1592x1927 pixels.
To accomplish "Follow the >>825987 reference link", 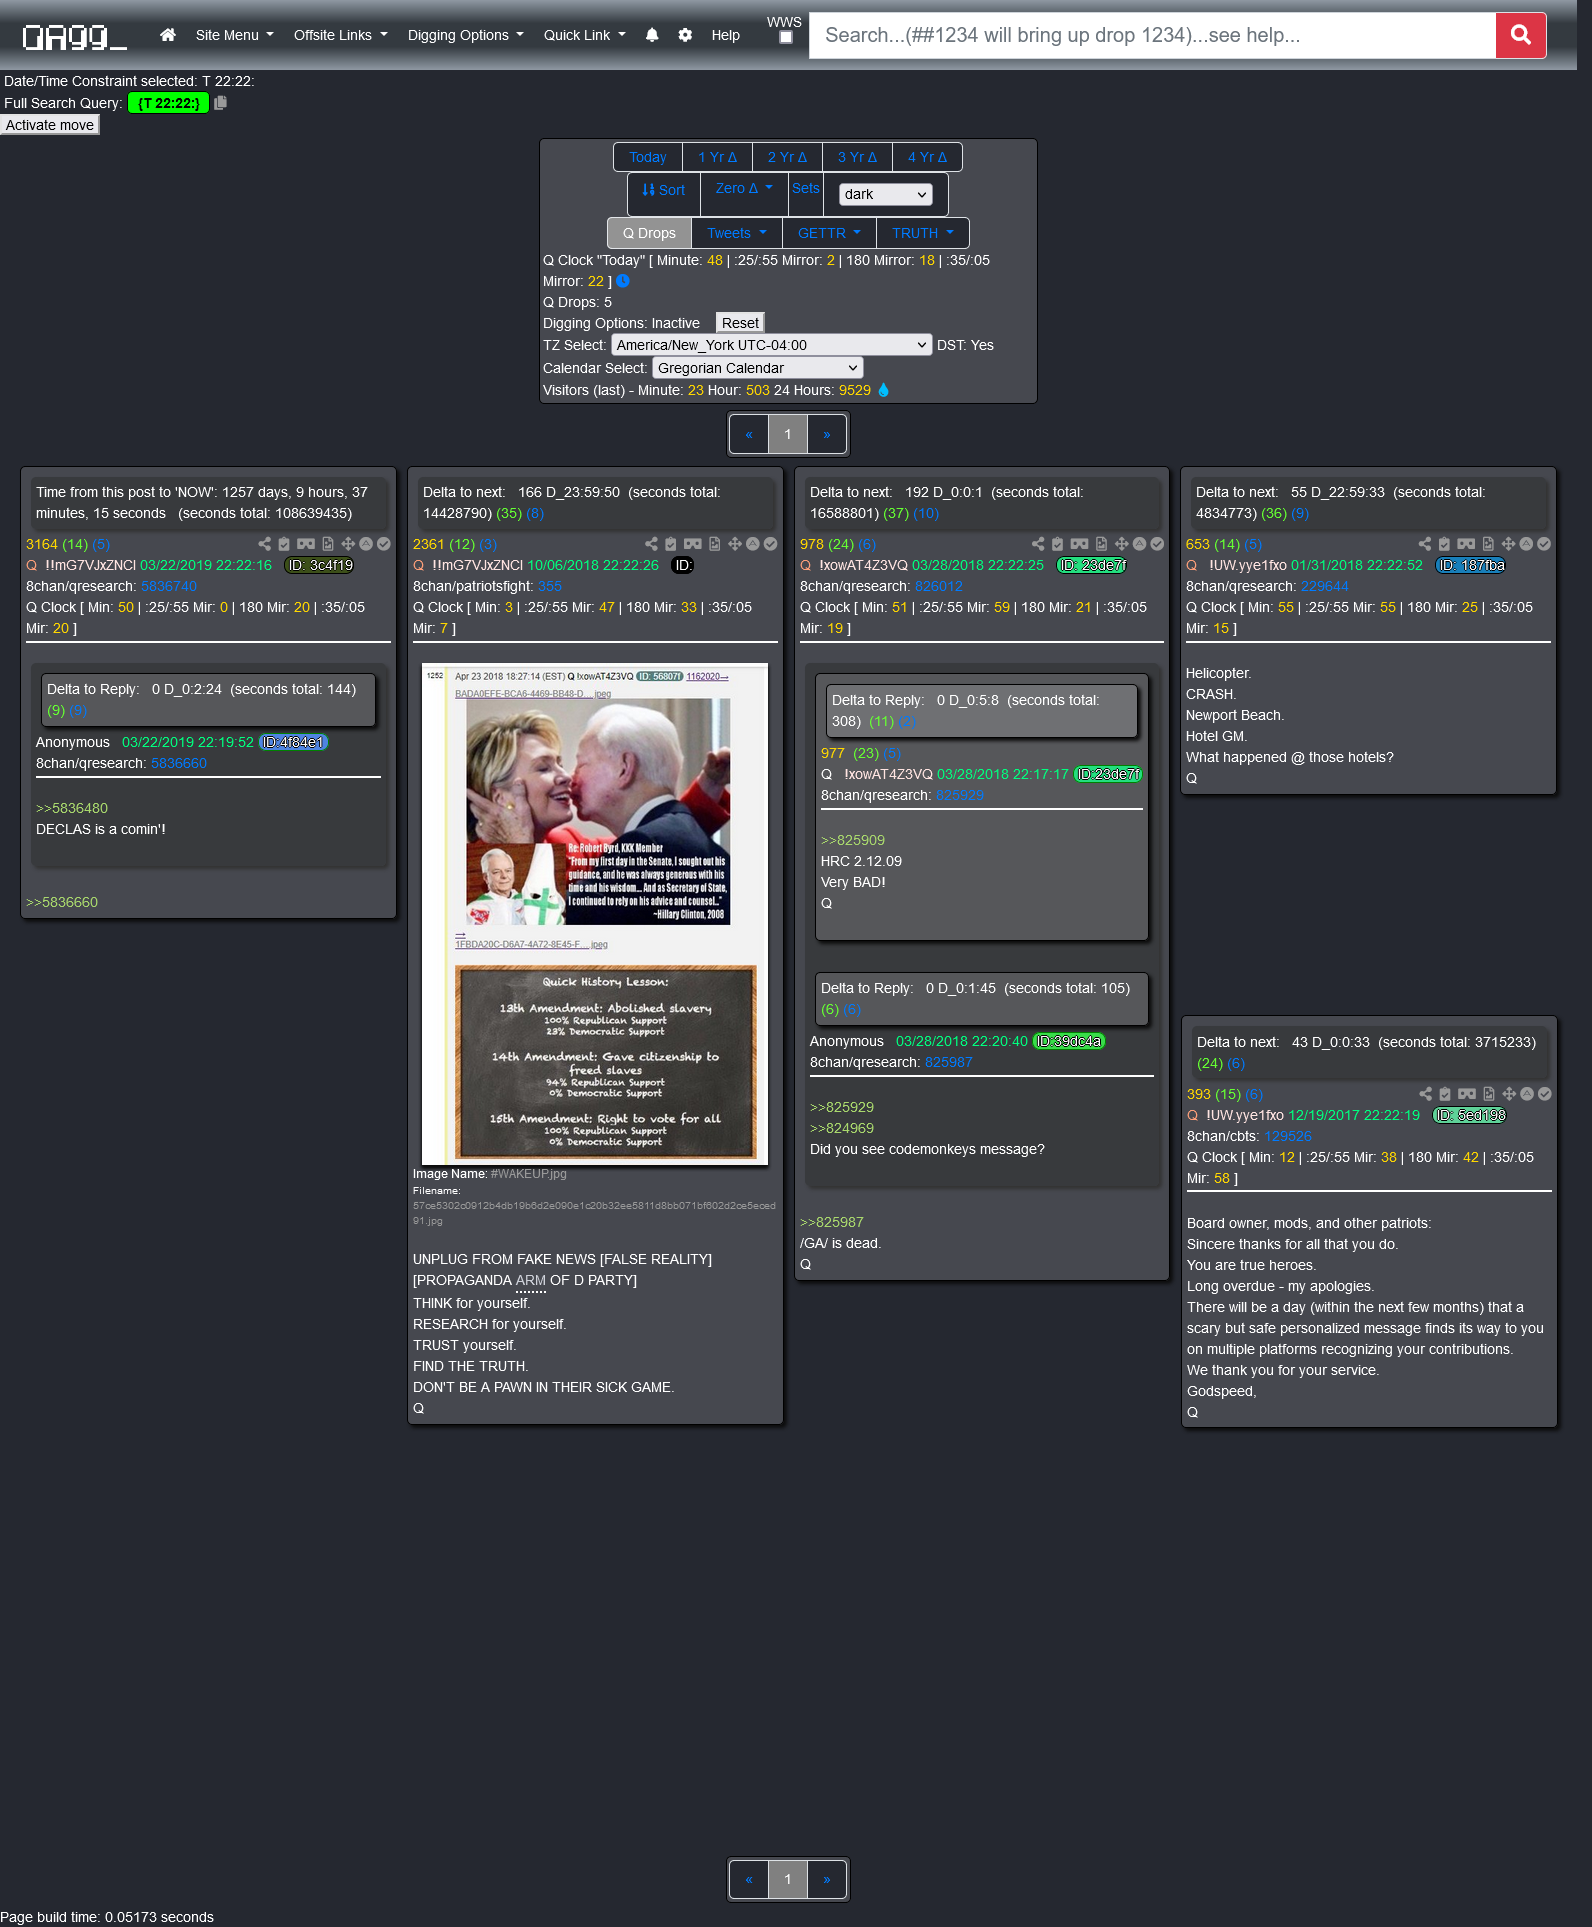I will [x=832, y=1222].
